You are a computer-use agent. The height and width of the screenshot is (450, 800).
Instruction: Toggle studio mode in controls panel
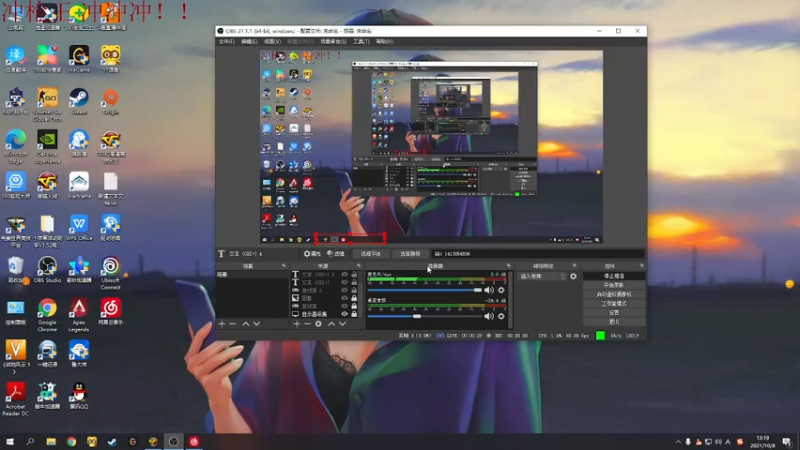pyautogui.click(x=614, y=304)
